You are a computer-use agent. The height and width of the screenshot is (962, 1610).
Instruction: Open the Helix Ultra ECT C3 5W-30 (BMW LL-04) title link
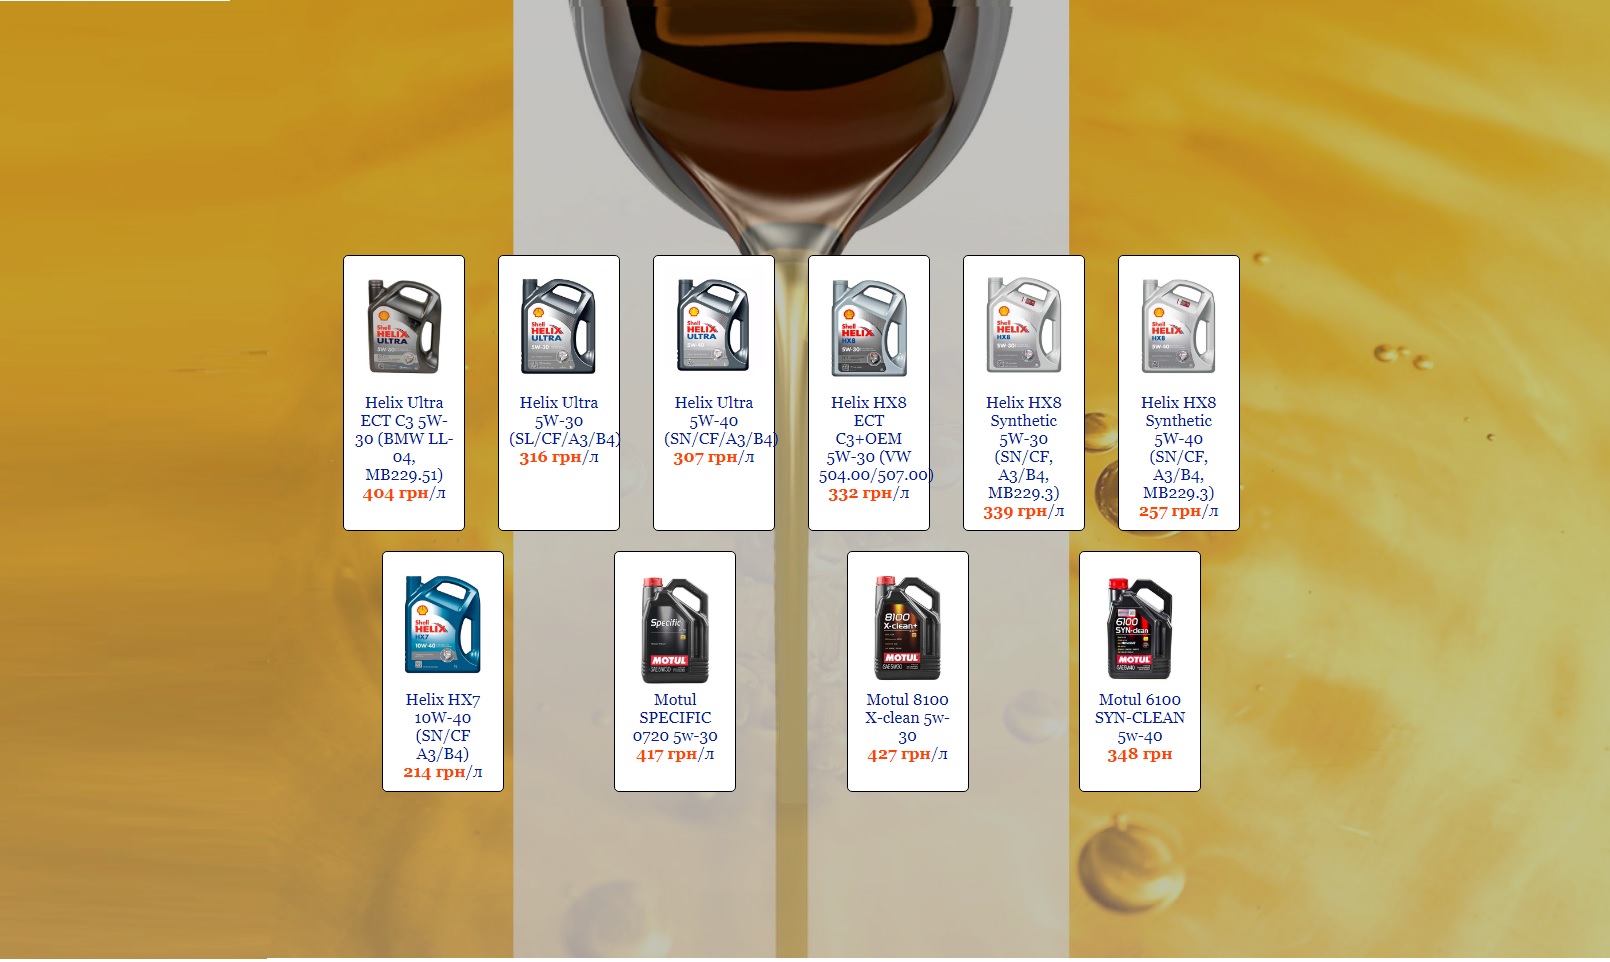[404, 439]
